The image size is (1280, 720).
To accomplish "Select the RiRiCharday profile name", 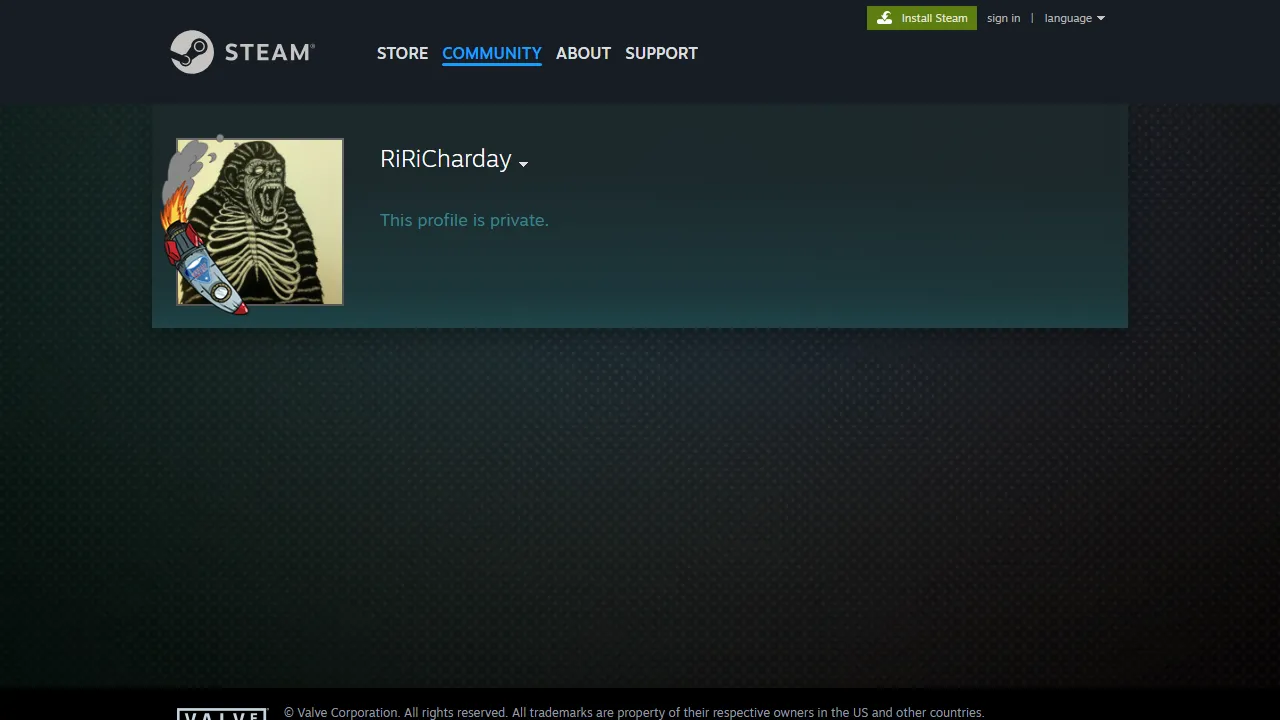I will (x=445, y=159).
